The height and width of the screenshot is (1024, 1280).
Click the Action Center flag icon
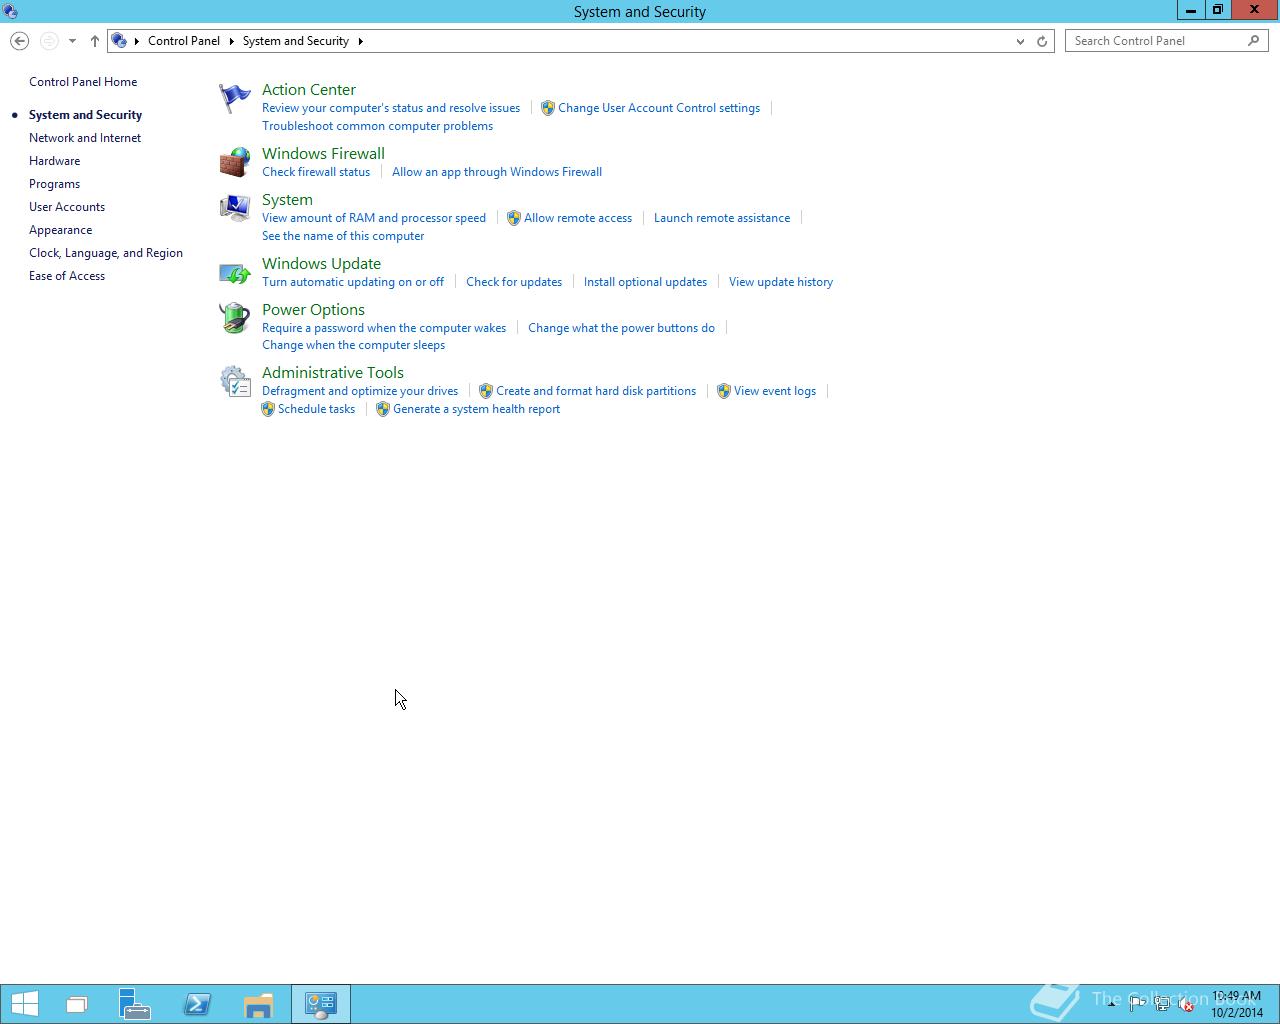tap(235, 98)
